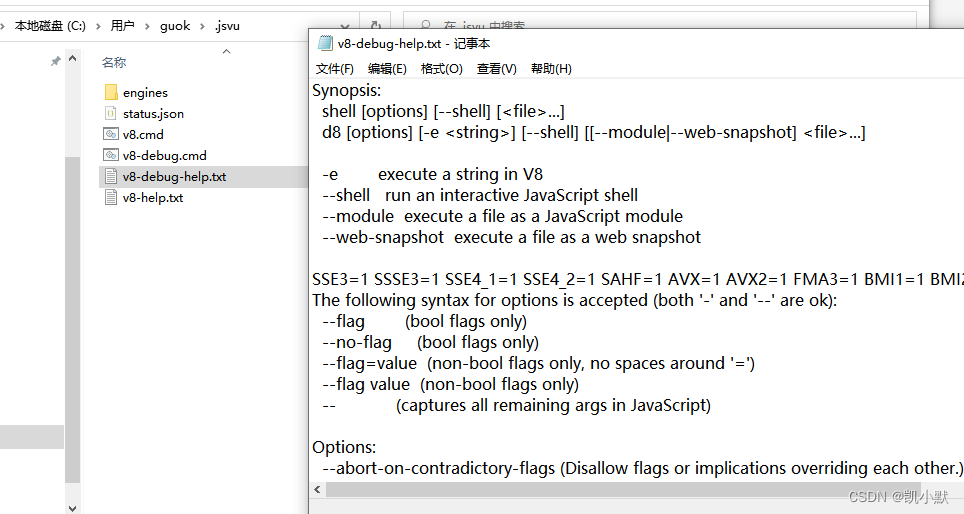
Task: Click the v8-debug.cmd file icon
Action: (111, 155)
